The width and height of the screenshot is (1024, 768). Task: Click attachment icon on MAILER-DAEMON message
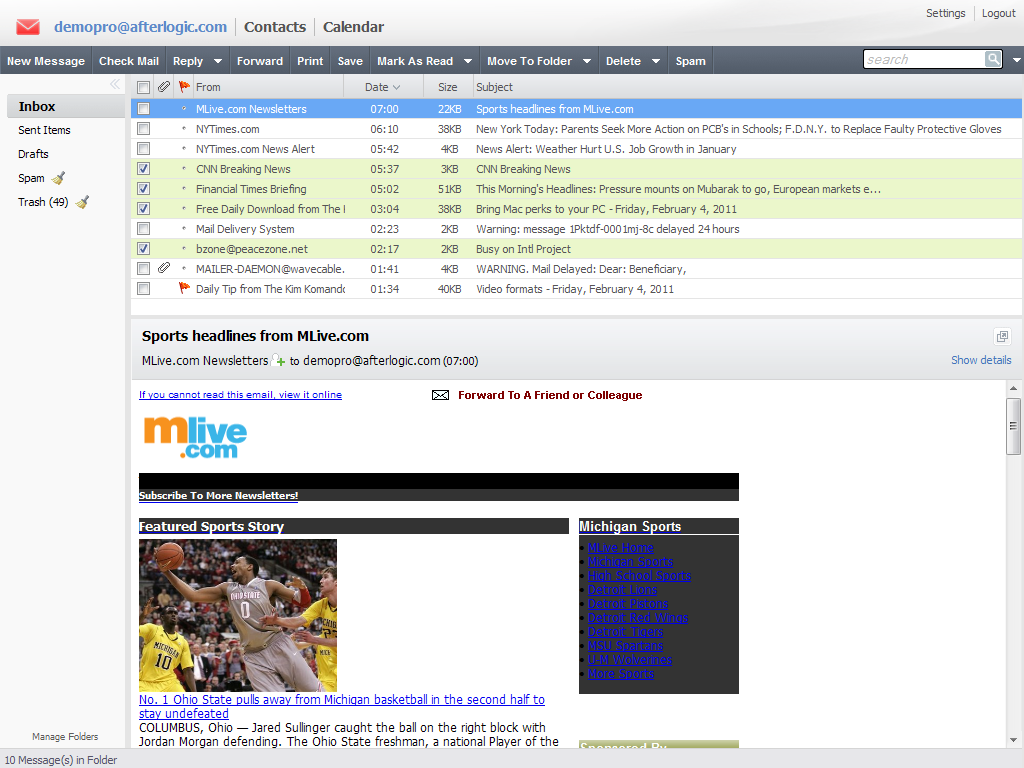164,268
